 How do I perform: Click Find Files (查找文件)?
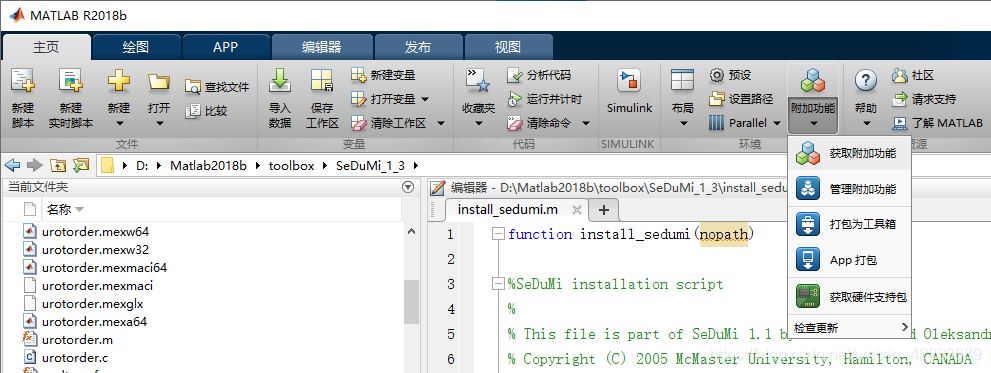[x=217, y=87]
